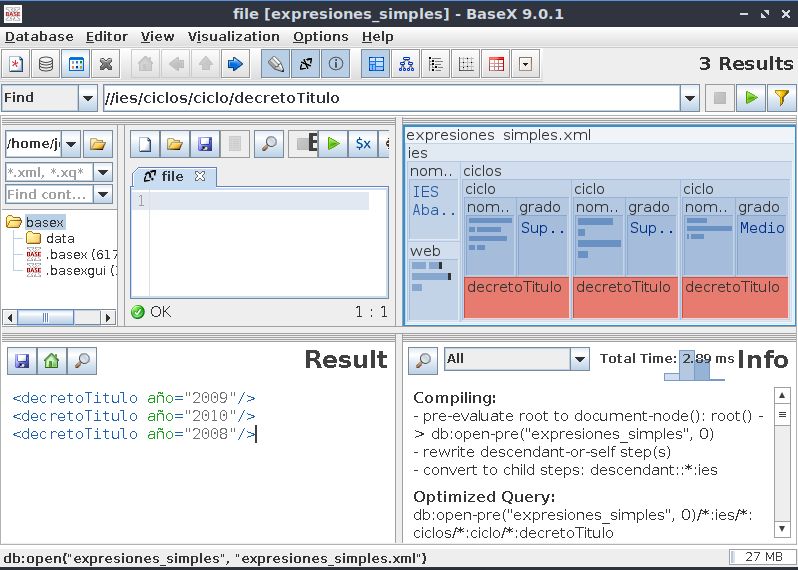Click the filter funnel icon

pos(780,98)
